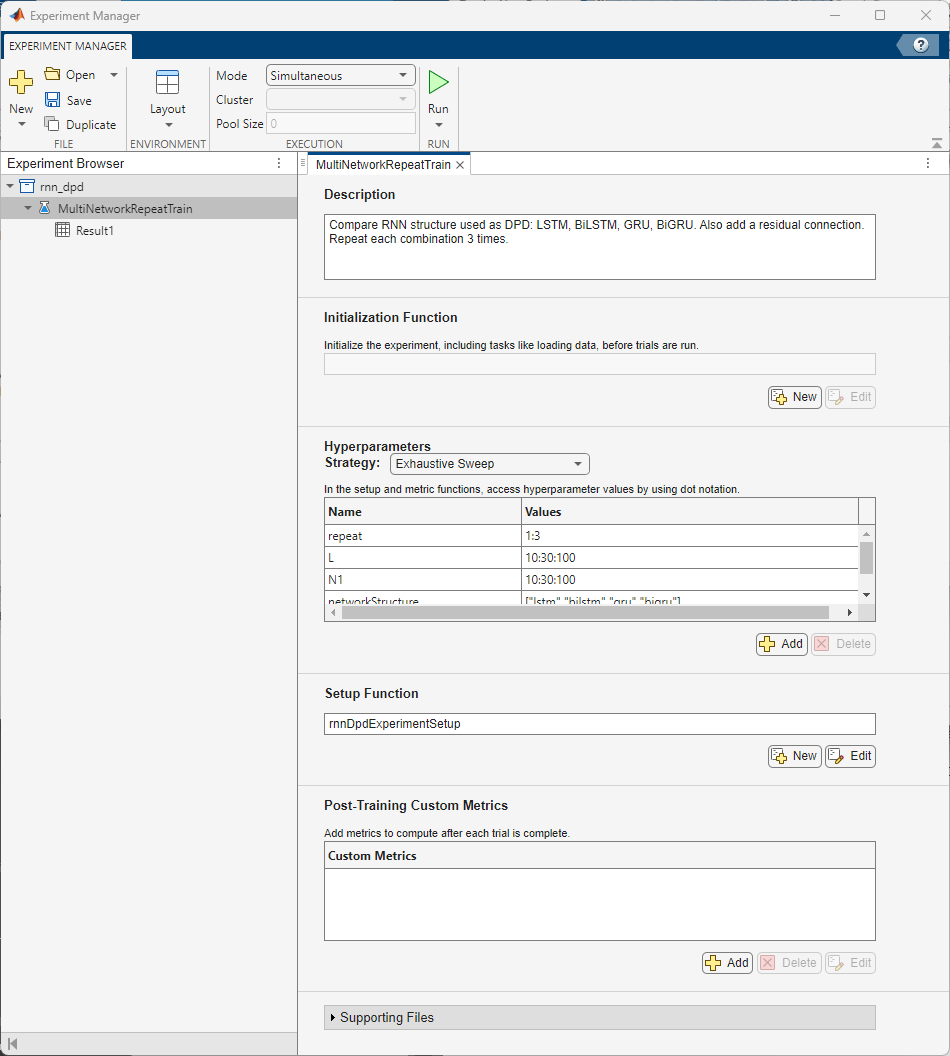Add a new hyperparameter row
Image resolution: width=950 pixels, height=1056 pixels.
coord(781,644)
